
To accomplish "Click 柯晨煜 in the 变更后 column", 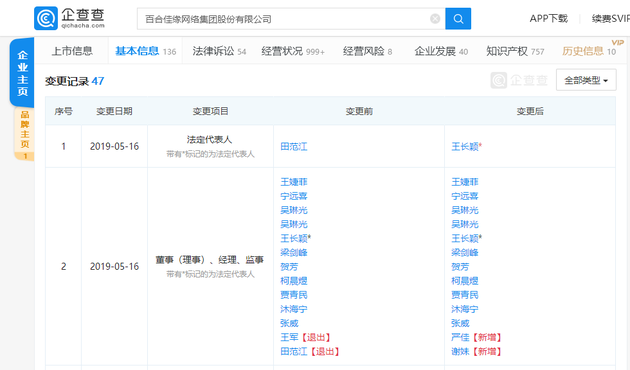I will coord(464,281).
